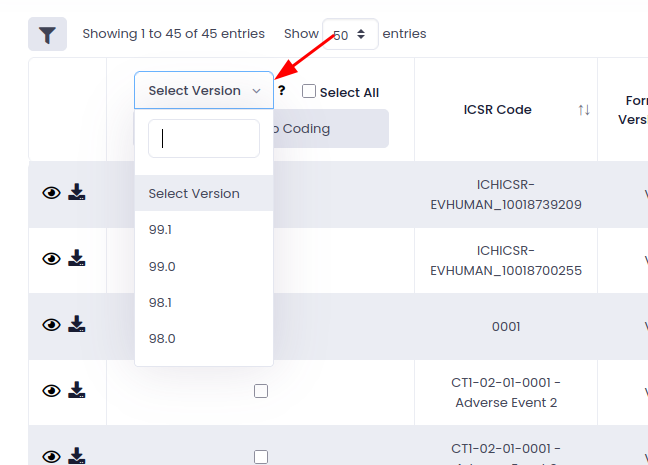The image size is (648, 465).
Task: Check the Select All checkbox
Action: click(309, 92)
